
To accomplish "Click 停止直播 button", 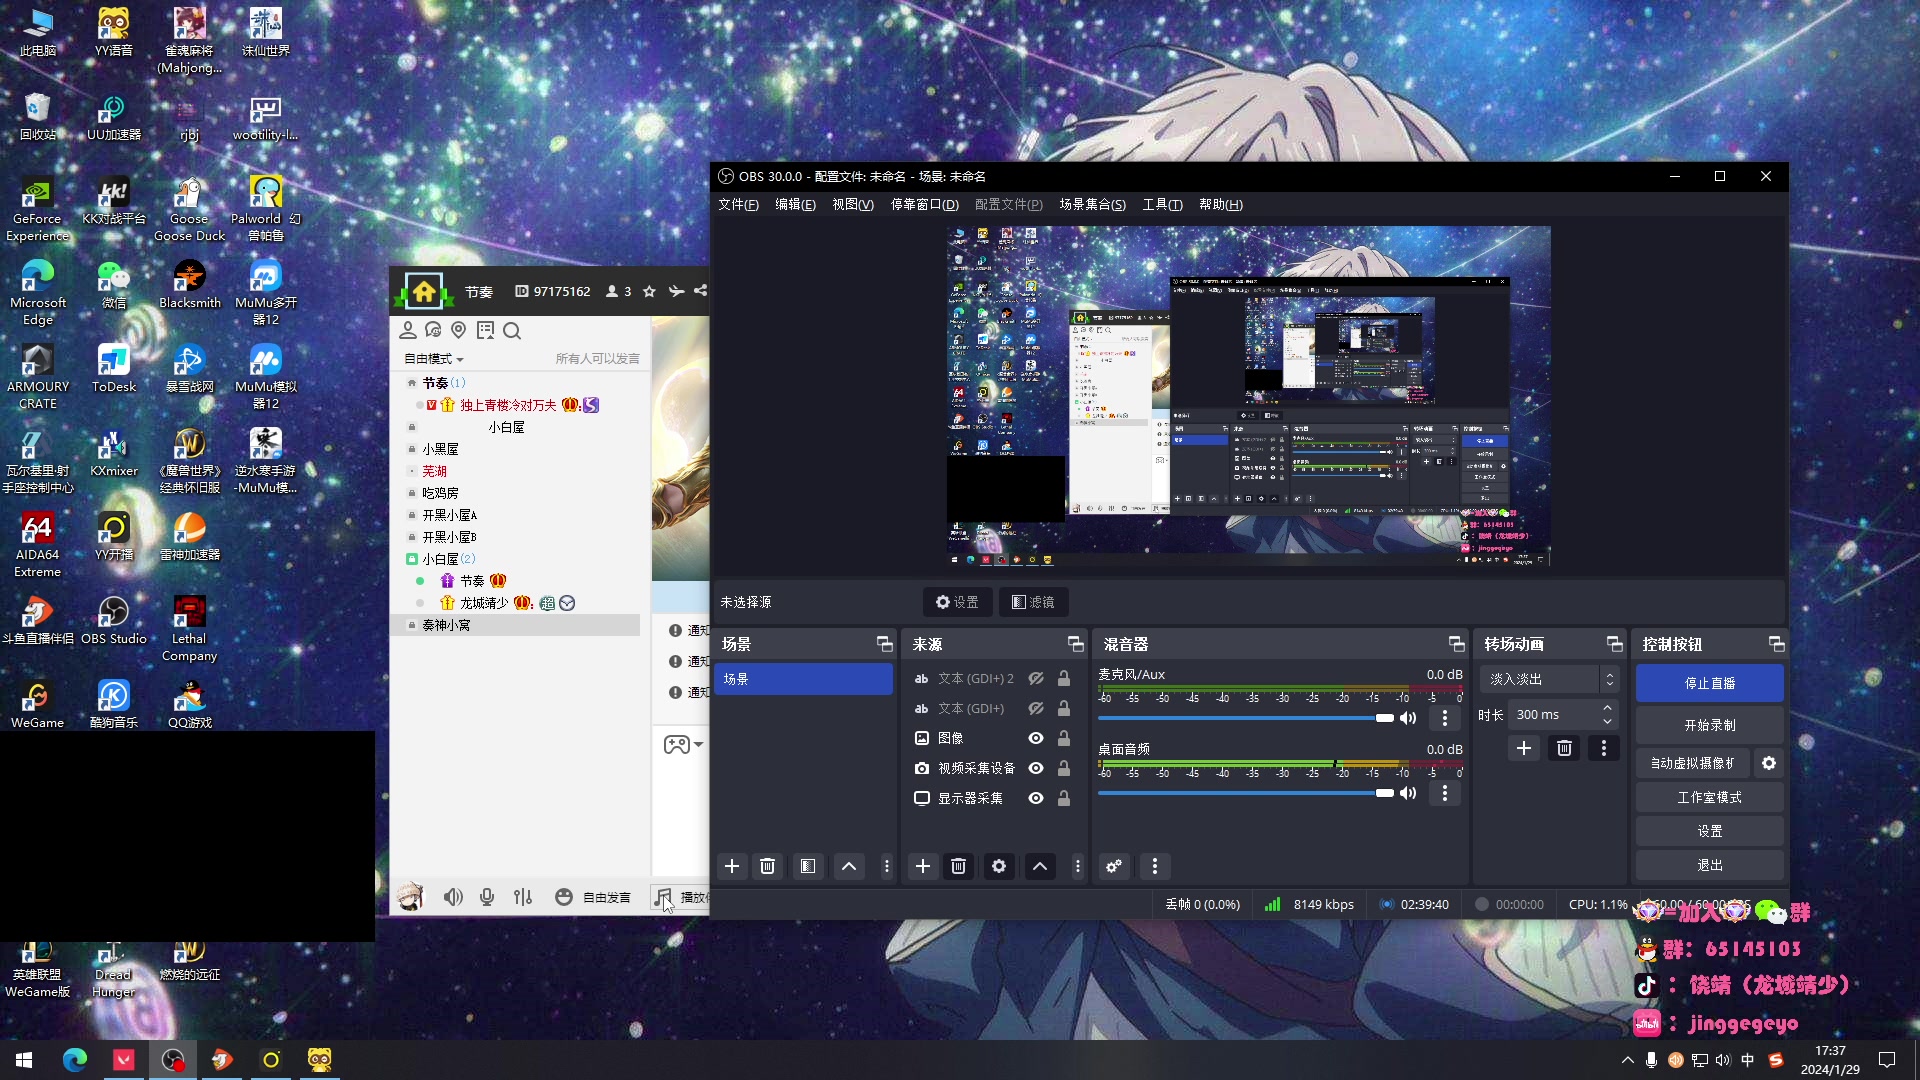I will pos(1710,683).
